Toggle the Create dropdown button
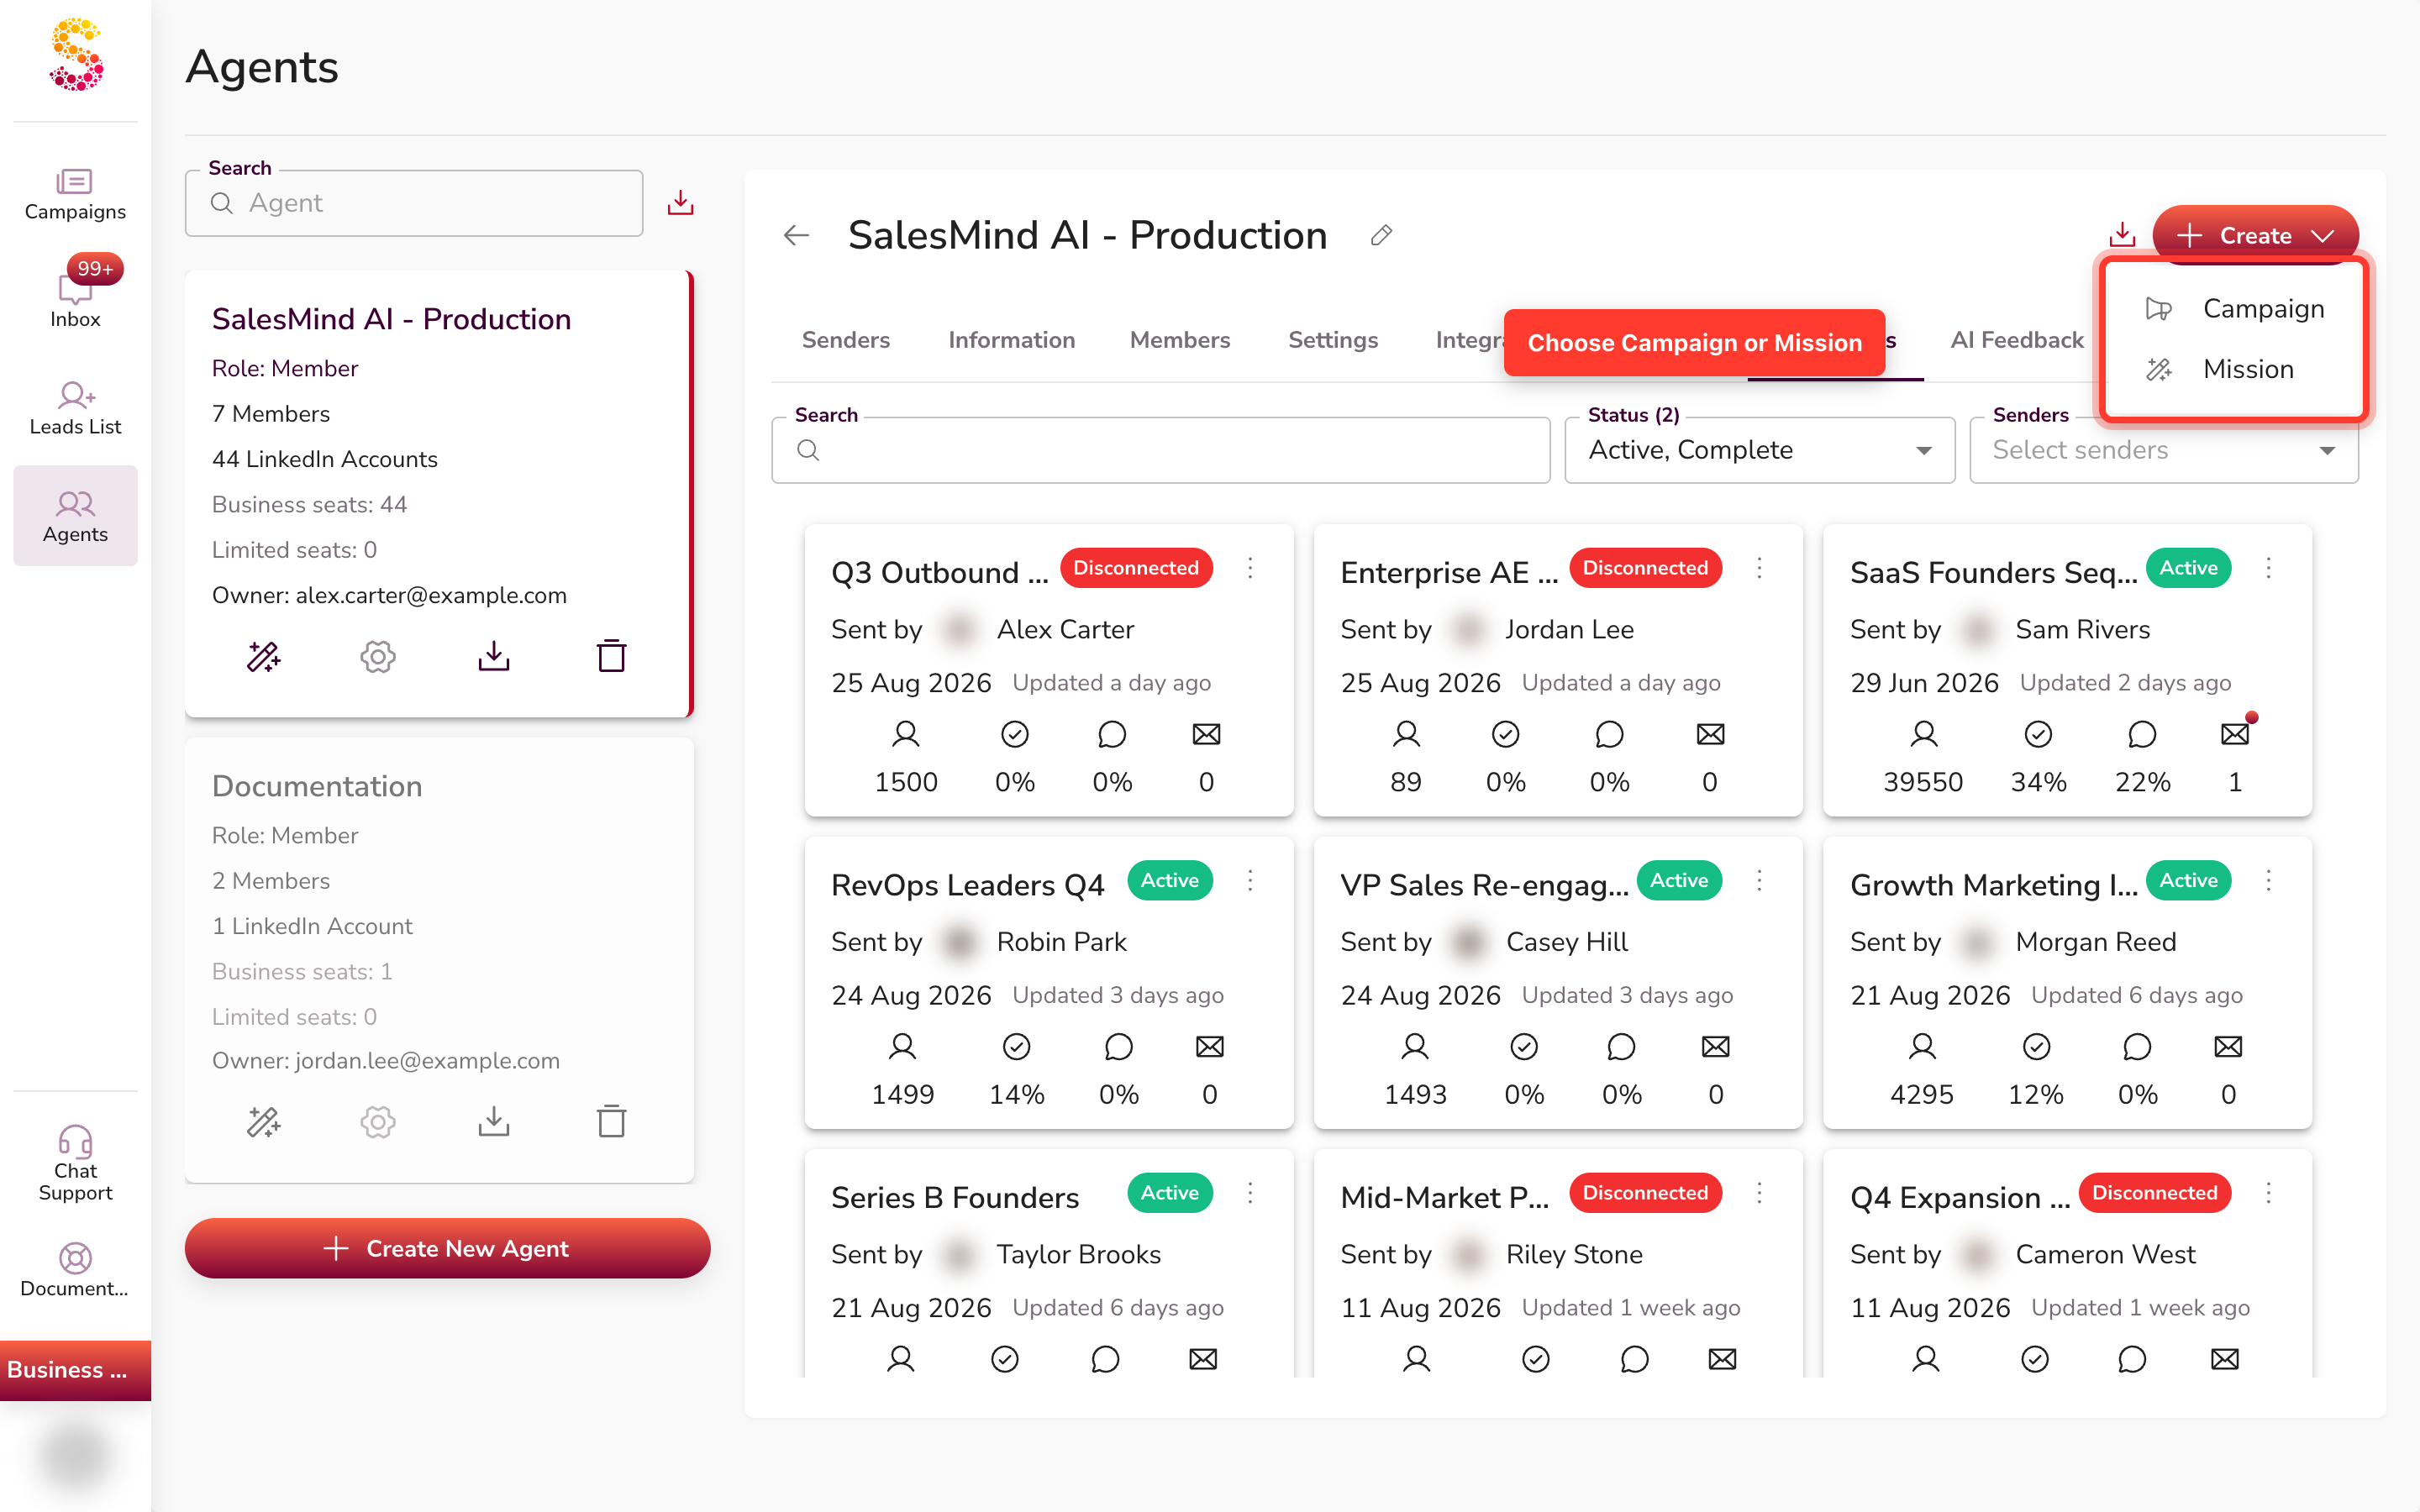 click(2255, 235)
